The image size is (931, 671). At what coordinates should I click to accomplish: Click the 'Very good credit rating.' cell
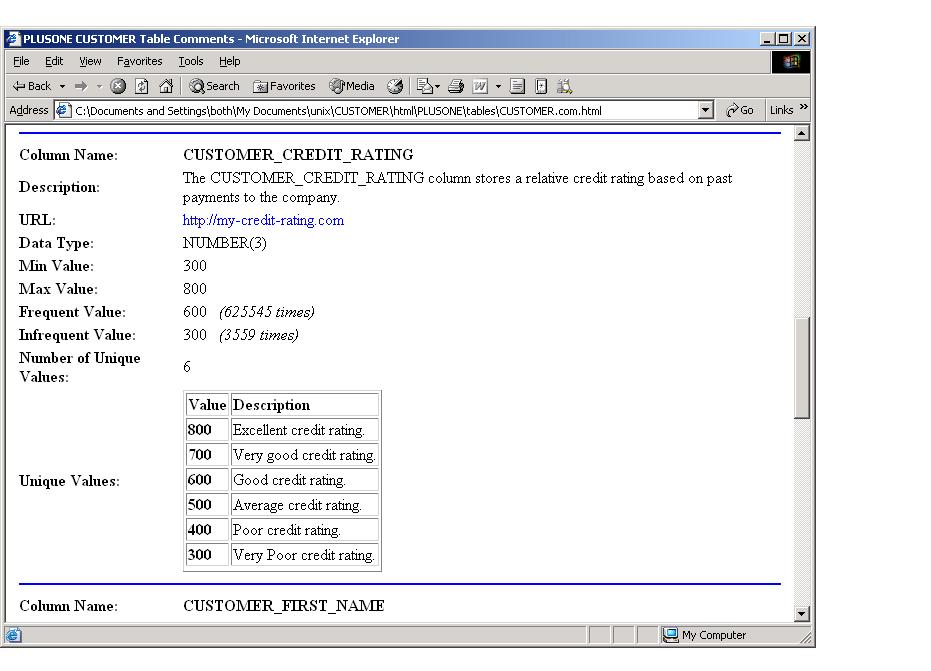305,455
